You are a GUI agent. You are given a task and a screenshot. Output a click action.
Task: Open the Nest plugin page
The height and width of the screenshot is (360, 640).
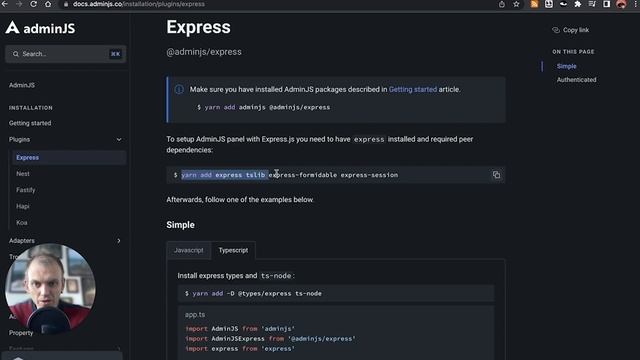pos(23,173)
